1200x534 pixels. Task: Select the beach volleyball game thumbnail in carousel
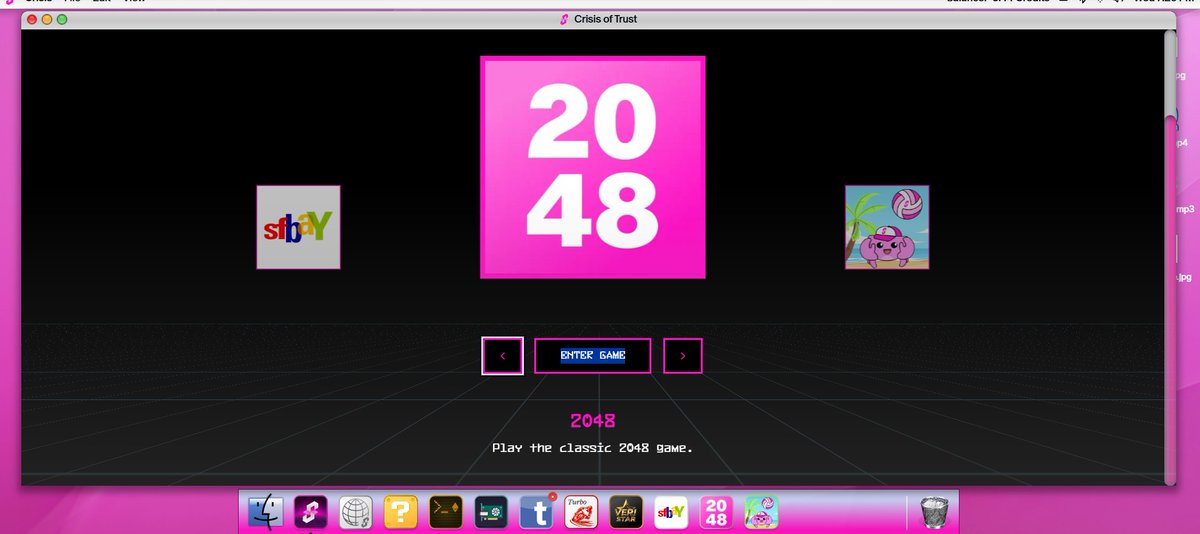click(x=887, y=227)
